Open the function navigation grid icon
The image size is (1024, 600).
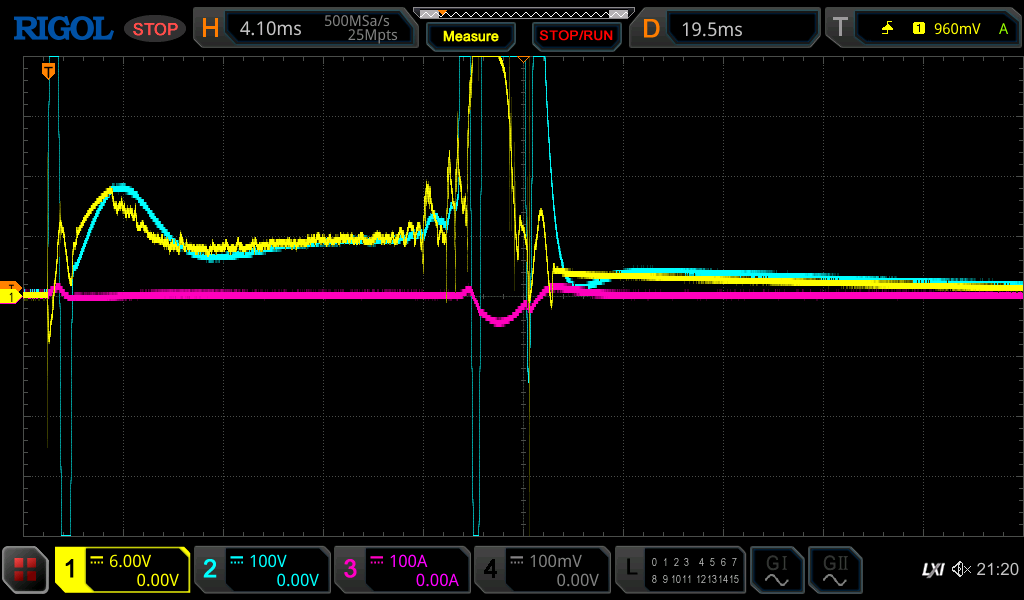click(25, 570)
